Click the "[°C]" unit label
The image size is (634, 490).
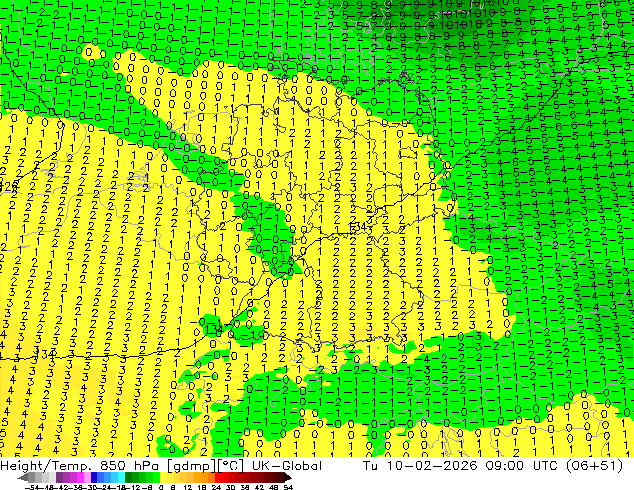coord(230,466)
